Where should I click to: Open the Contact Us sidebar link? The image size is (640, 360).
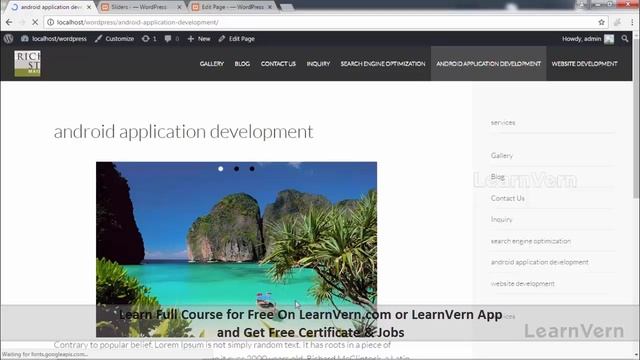(508, 198)
